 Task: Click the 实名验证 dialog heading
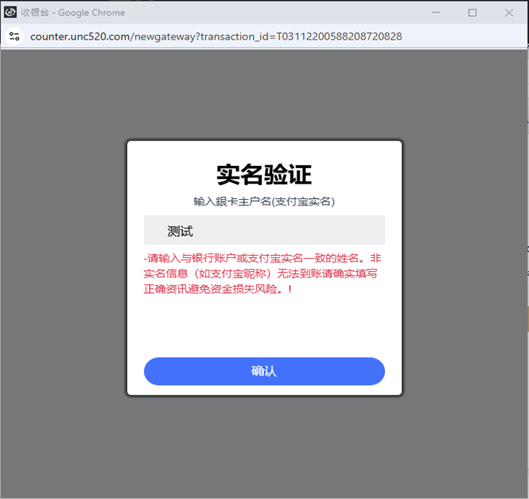point(264,174)
